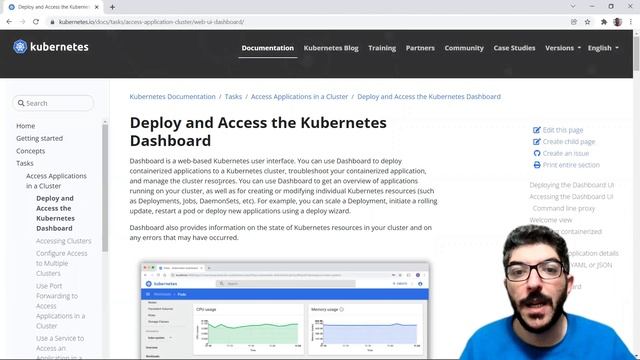The image size is (640, 360).
Task: Jump to Welcome view section
Action: tap(551, 220)
